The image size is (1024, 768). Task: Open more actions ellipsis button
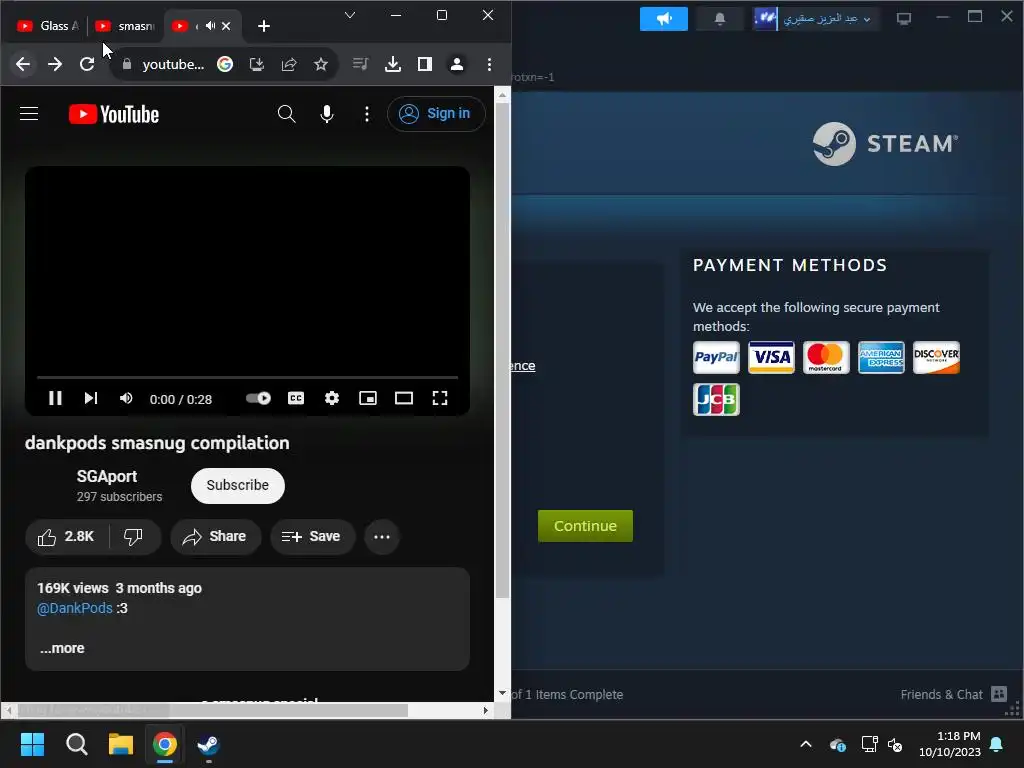point(382,537)
